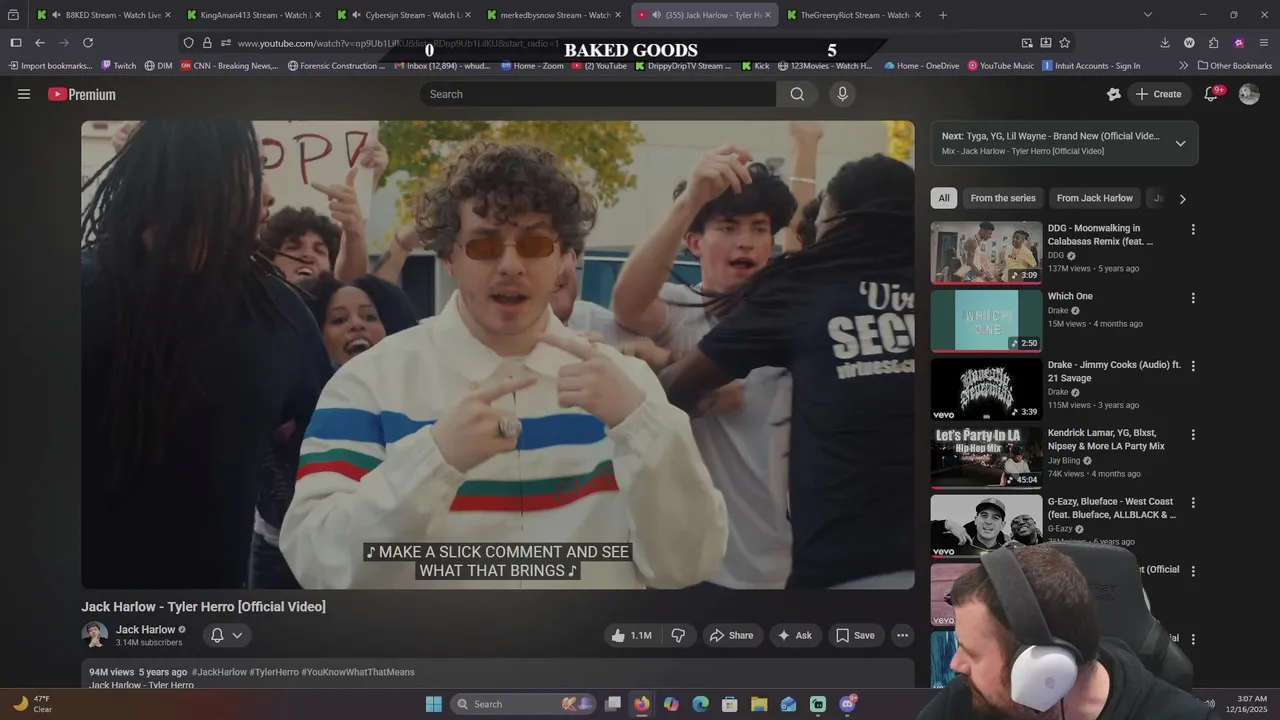Open File Explorer from the taskbar
The image size is (1280, 720).
[759, 704]
